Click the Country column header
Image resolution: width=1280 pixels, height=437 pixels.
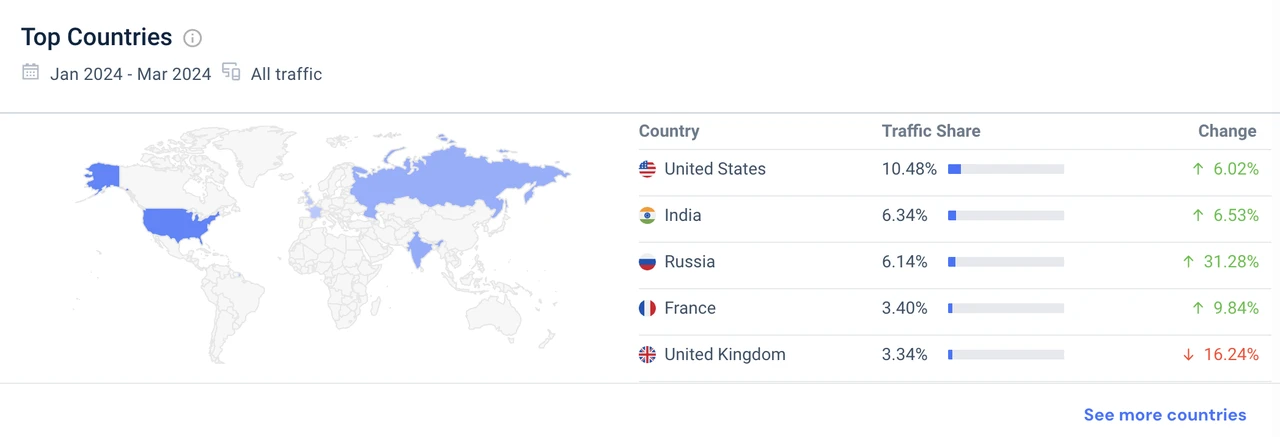668,131
